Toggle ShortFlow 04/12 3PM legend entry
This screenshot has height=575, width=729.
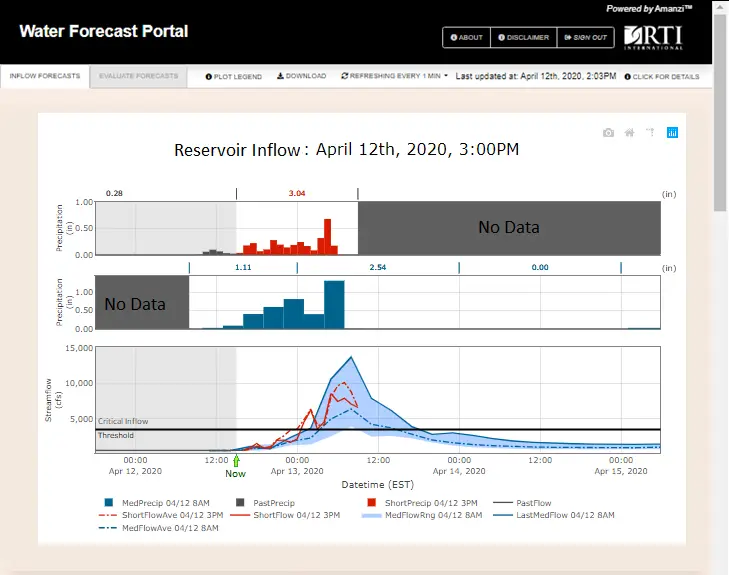point(285,515)
